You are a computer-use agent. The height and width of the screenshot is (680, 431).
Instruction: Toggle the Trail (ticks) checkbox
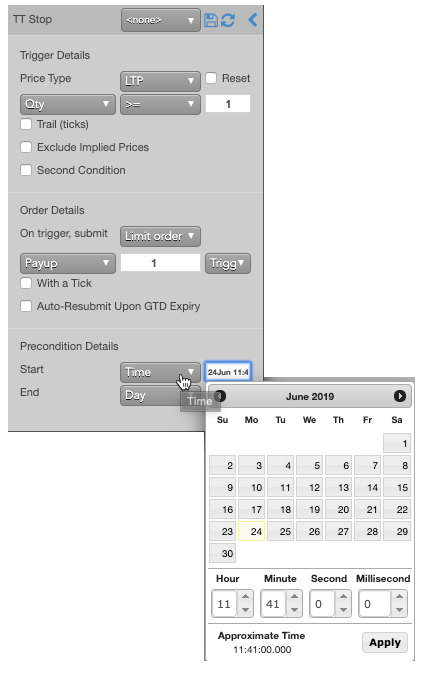coord(26,124)
